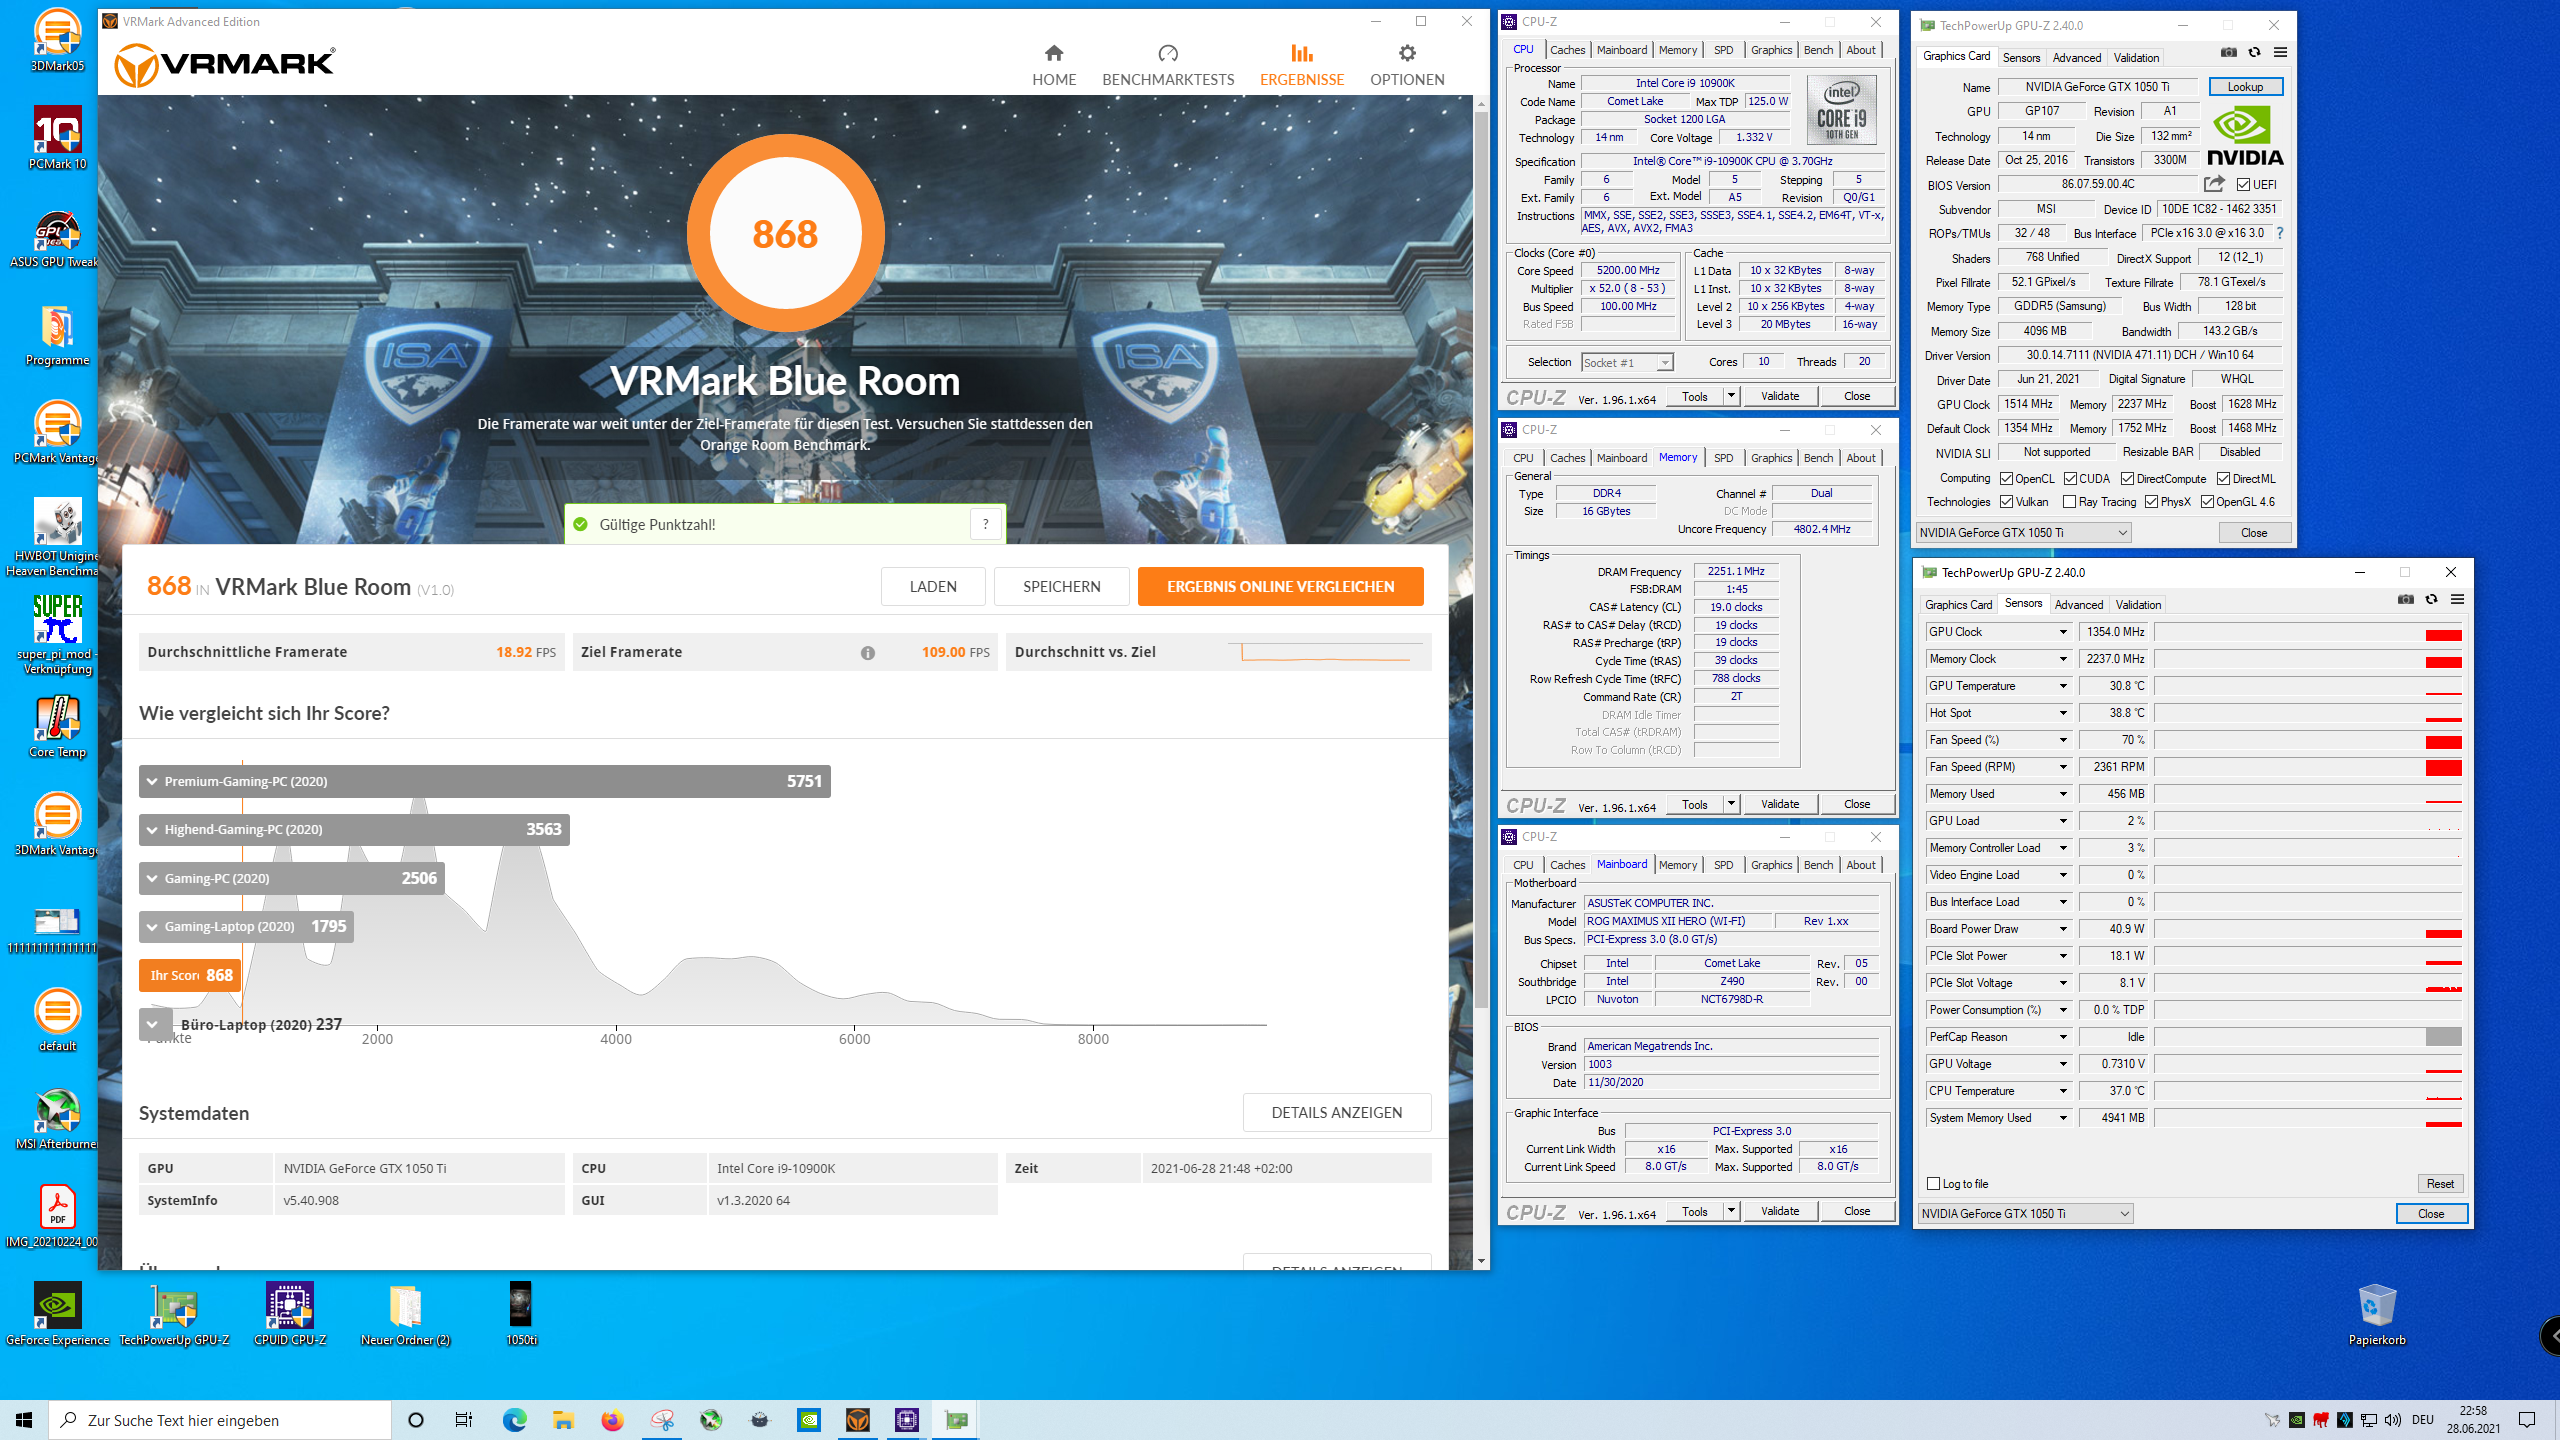Take a screenshot in GPU-Z Graphics Card window
This screenshot has height=1440, width=2560.
(x=2229, y=53)
